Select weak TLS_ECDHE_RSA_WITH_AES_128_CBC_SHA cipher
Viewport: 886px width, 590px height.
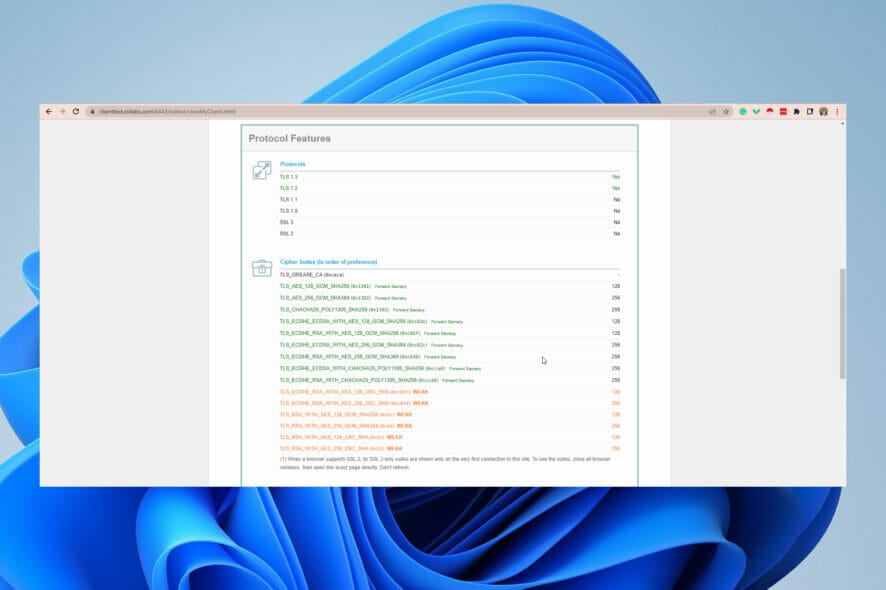coord(450,392)
